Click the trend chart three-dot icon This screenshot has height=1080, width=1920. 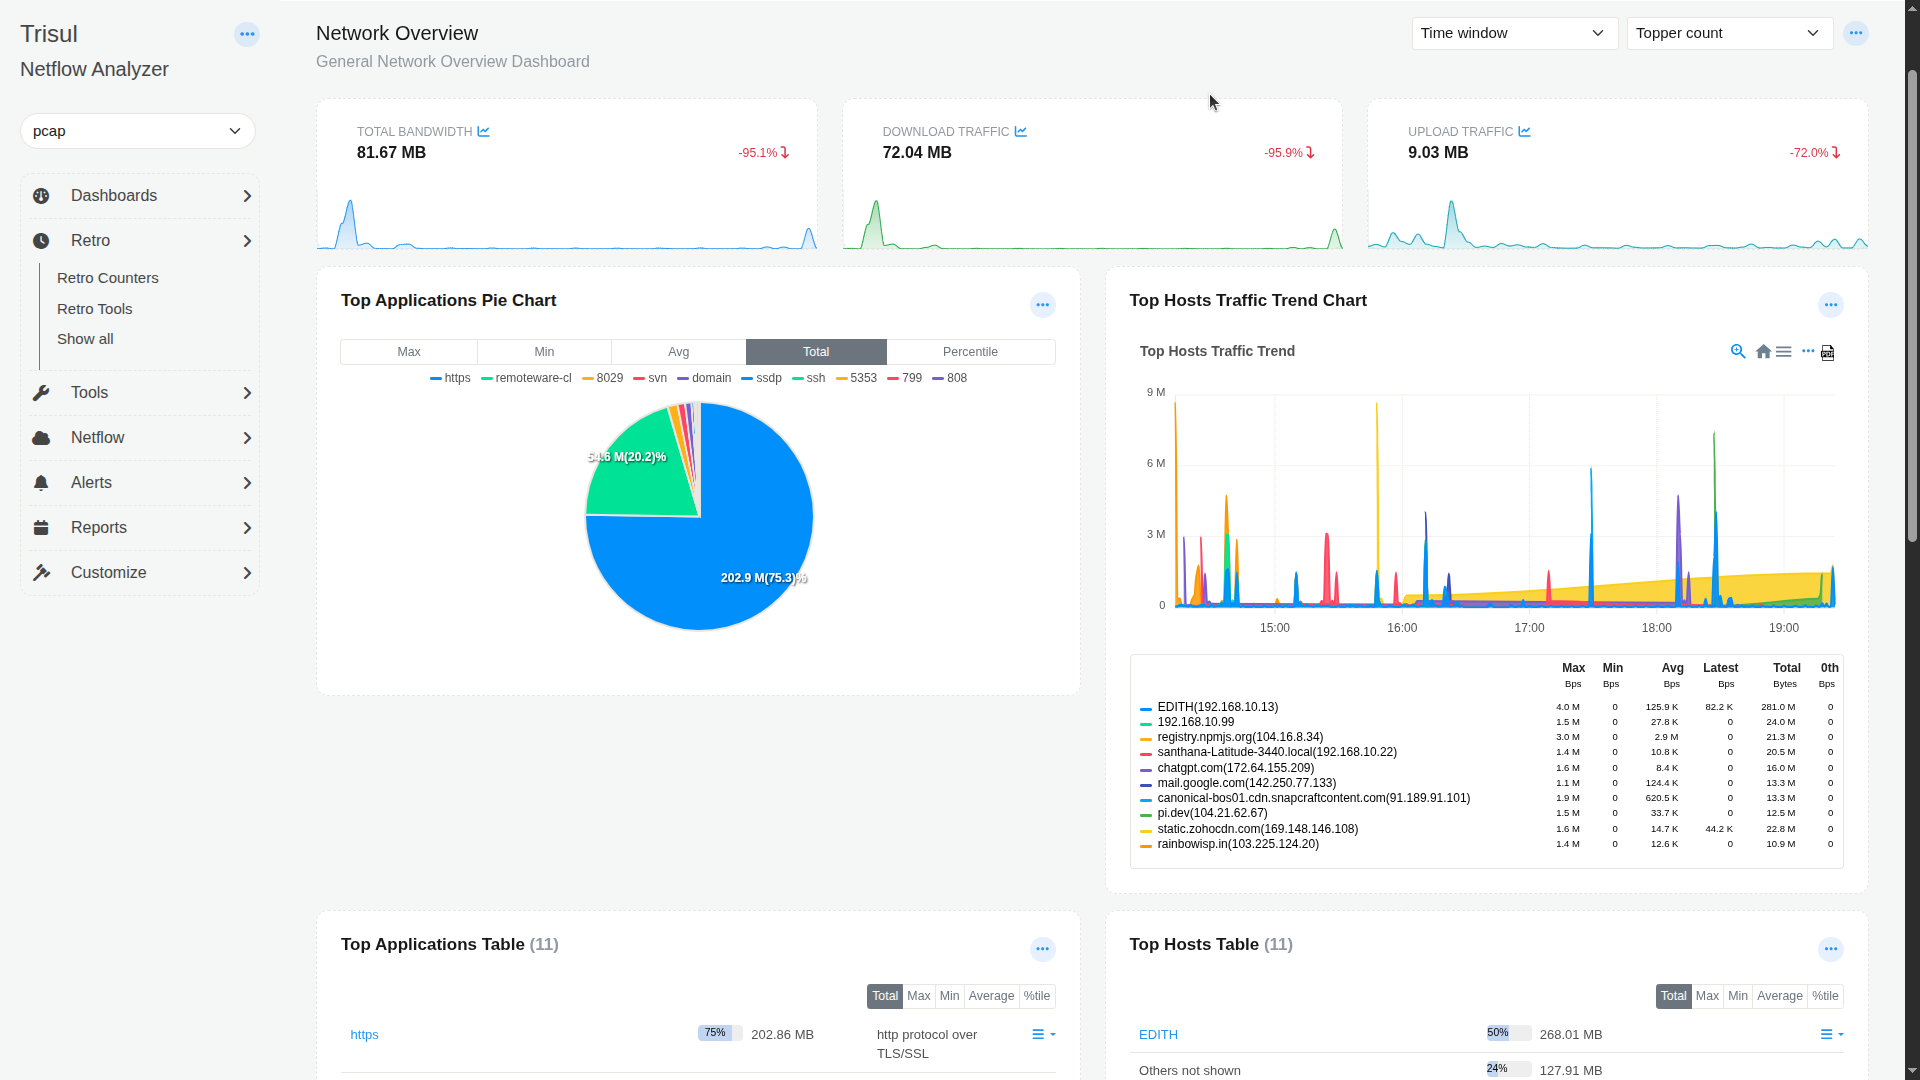(x=1808, y=351)
